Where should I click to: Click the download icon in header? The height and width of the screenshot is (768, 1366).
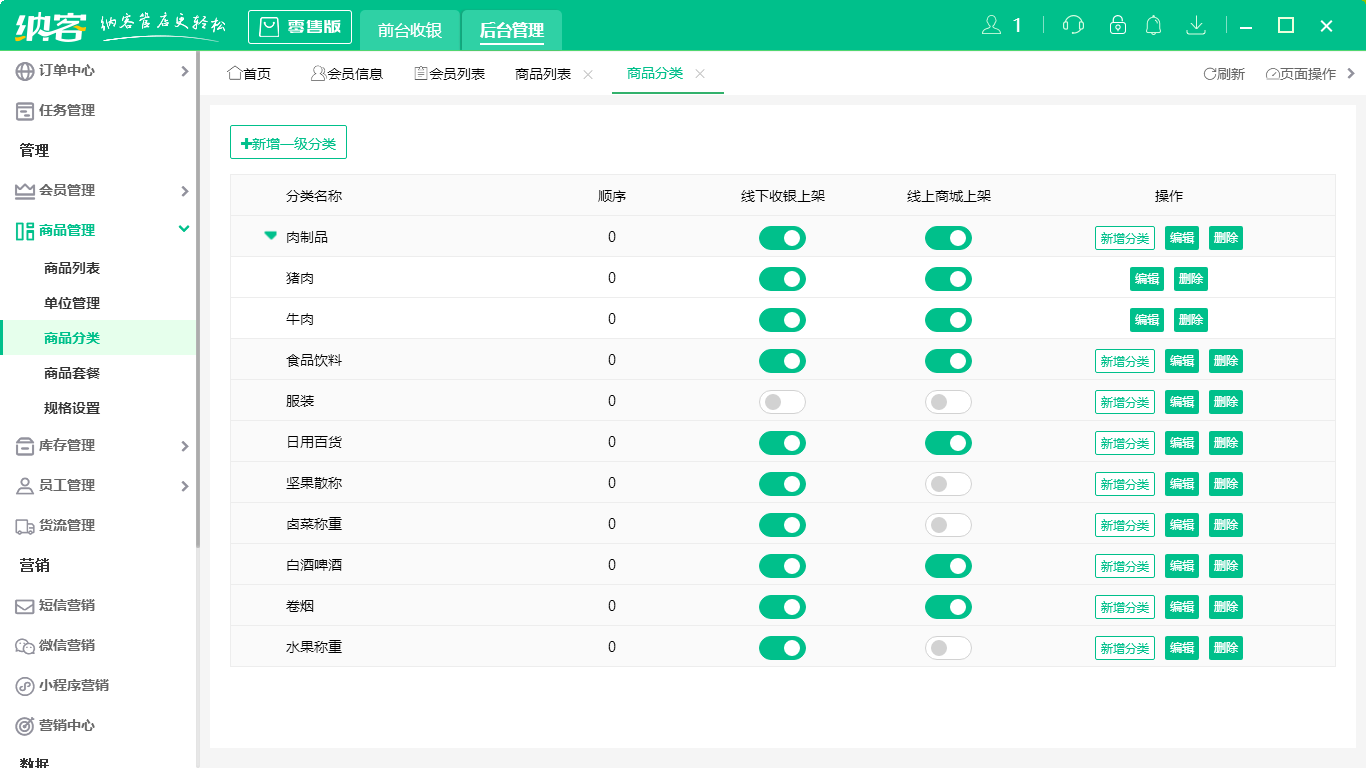(1195, 25)
